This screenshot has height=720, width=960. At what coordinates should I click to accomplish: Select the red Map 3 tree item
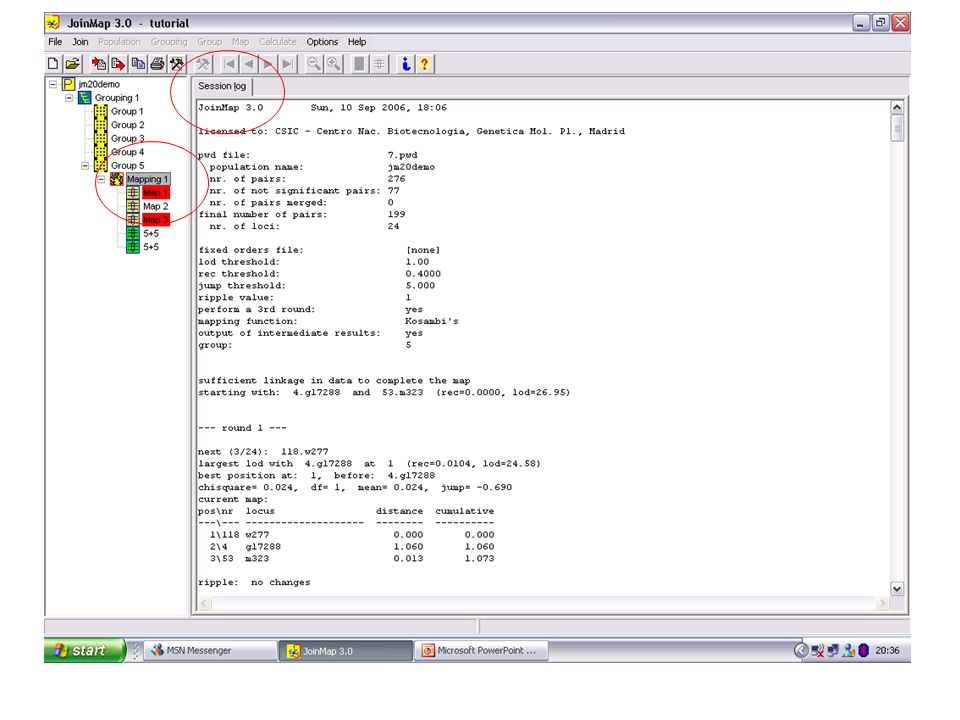point(156,219)
